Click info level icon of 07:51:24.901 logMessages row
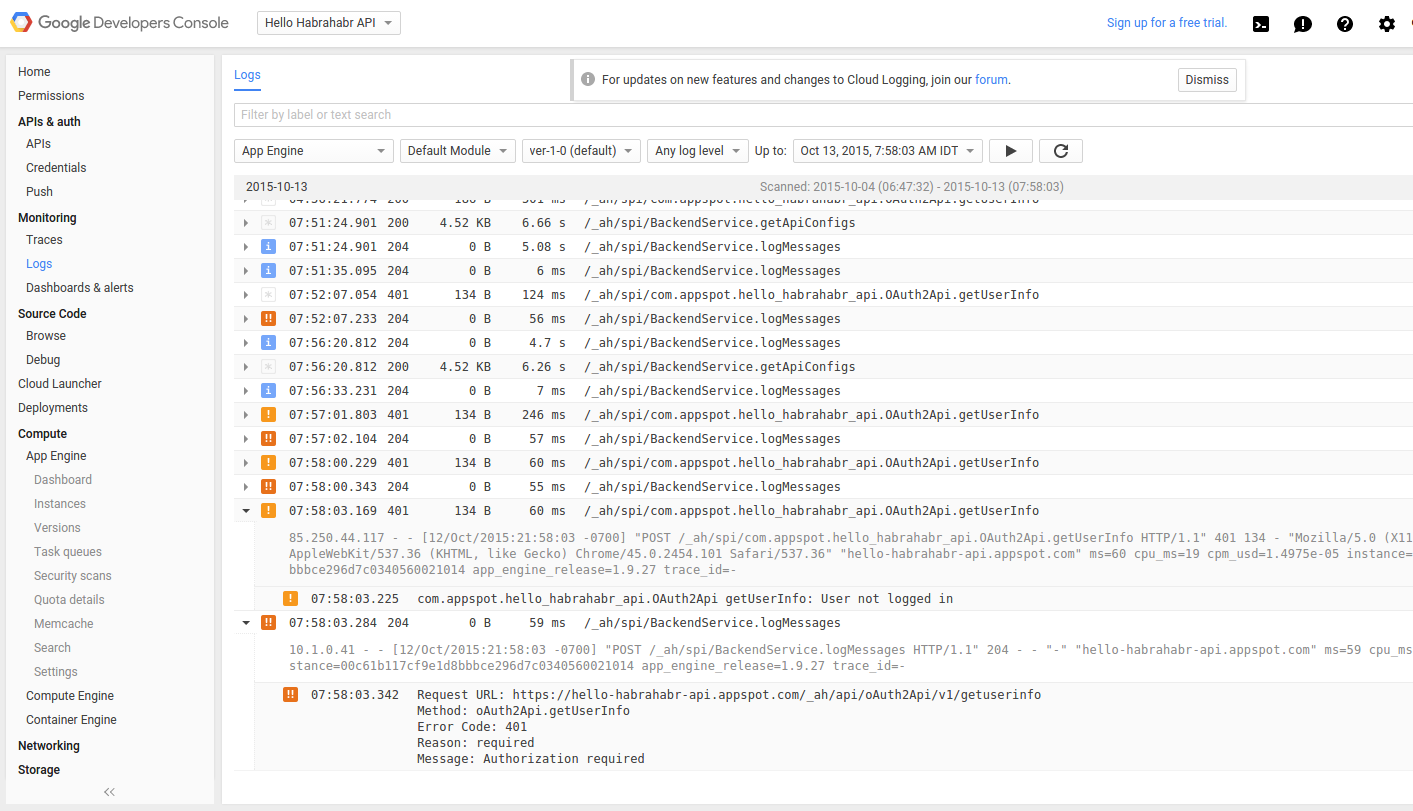The image size is (1413, 811). [268, 247]
